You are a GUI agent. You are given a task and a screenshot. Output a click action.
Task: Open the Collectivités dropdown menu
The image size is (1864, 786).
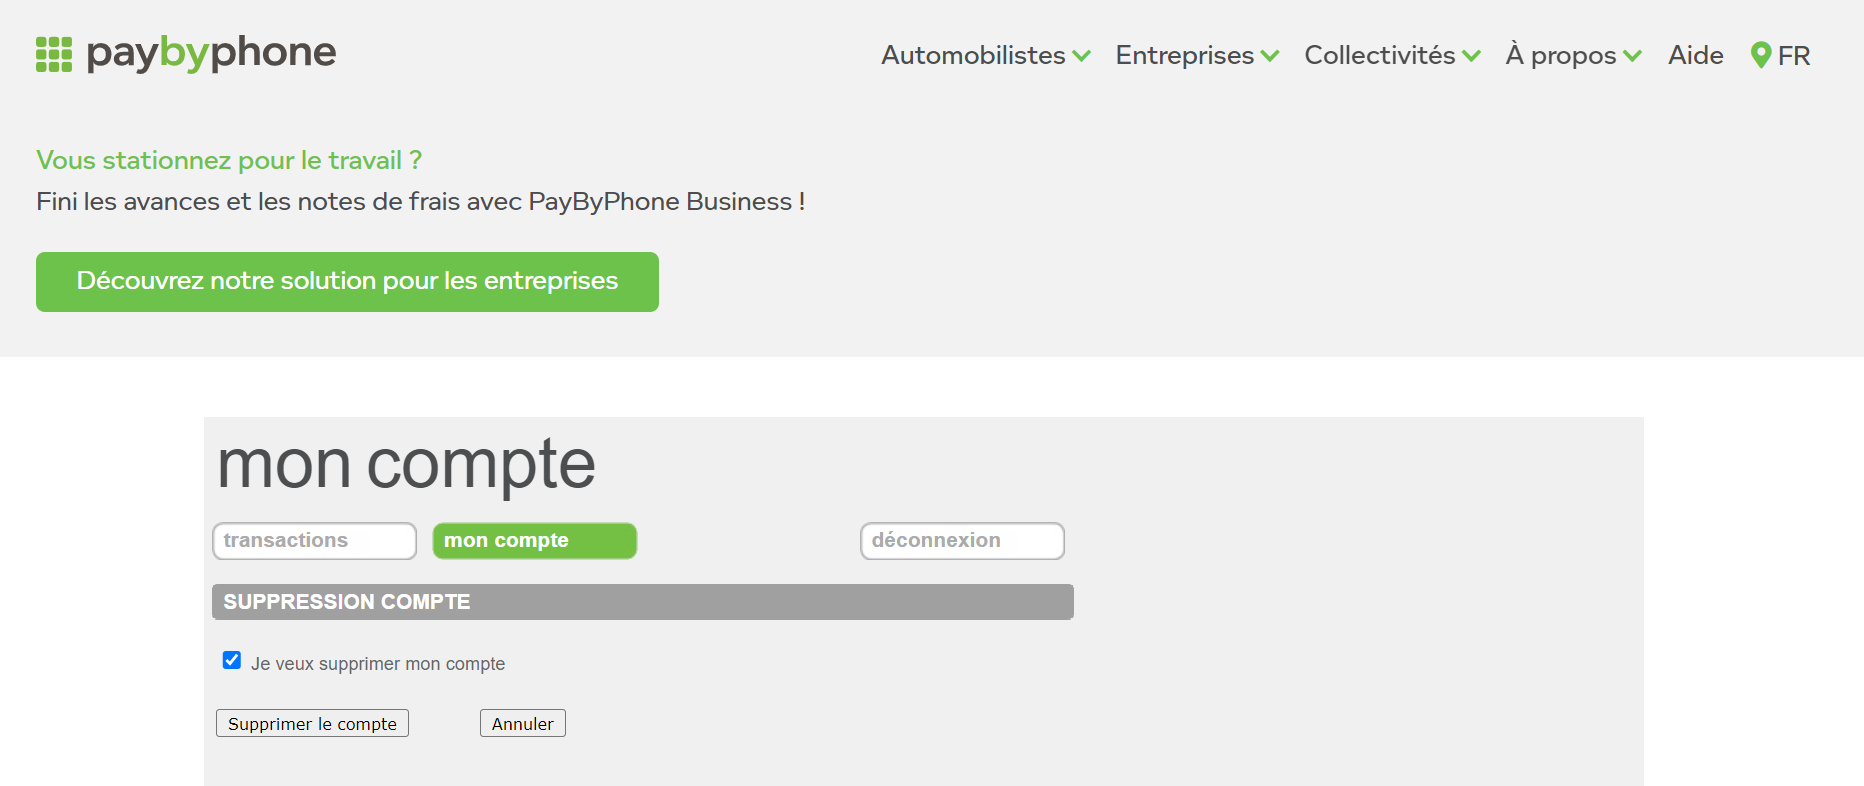1392,55
